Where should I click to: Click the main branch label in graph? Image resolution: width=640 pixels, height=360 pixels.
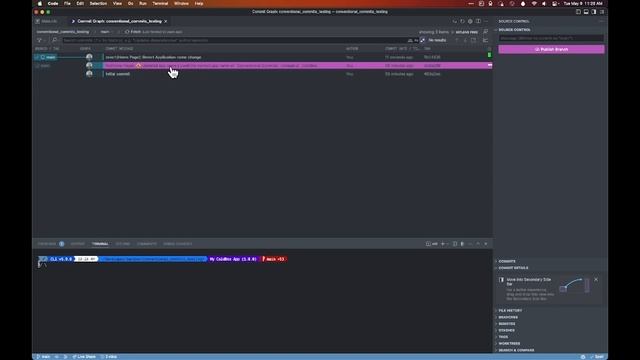(x=48, y=57)
